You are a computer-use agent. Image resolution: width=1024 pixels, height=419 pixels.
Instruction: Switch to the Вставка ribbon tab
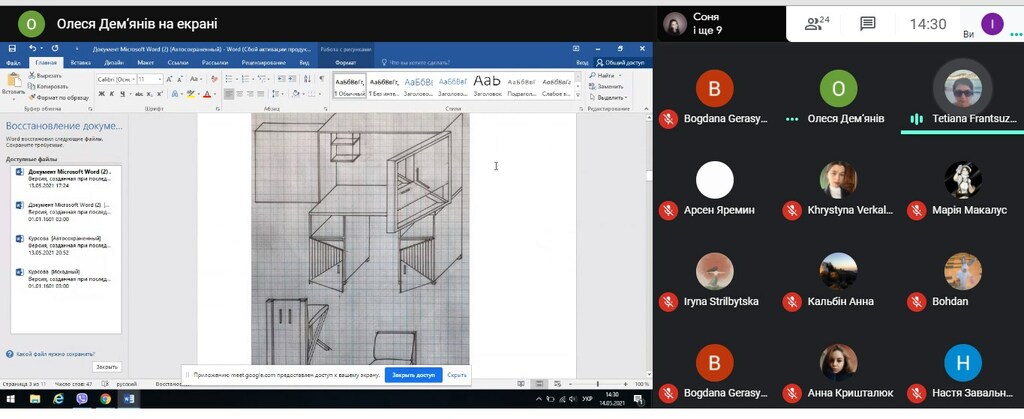pos(81,62)
